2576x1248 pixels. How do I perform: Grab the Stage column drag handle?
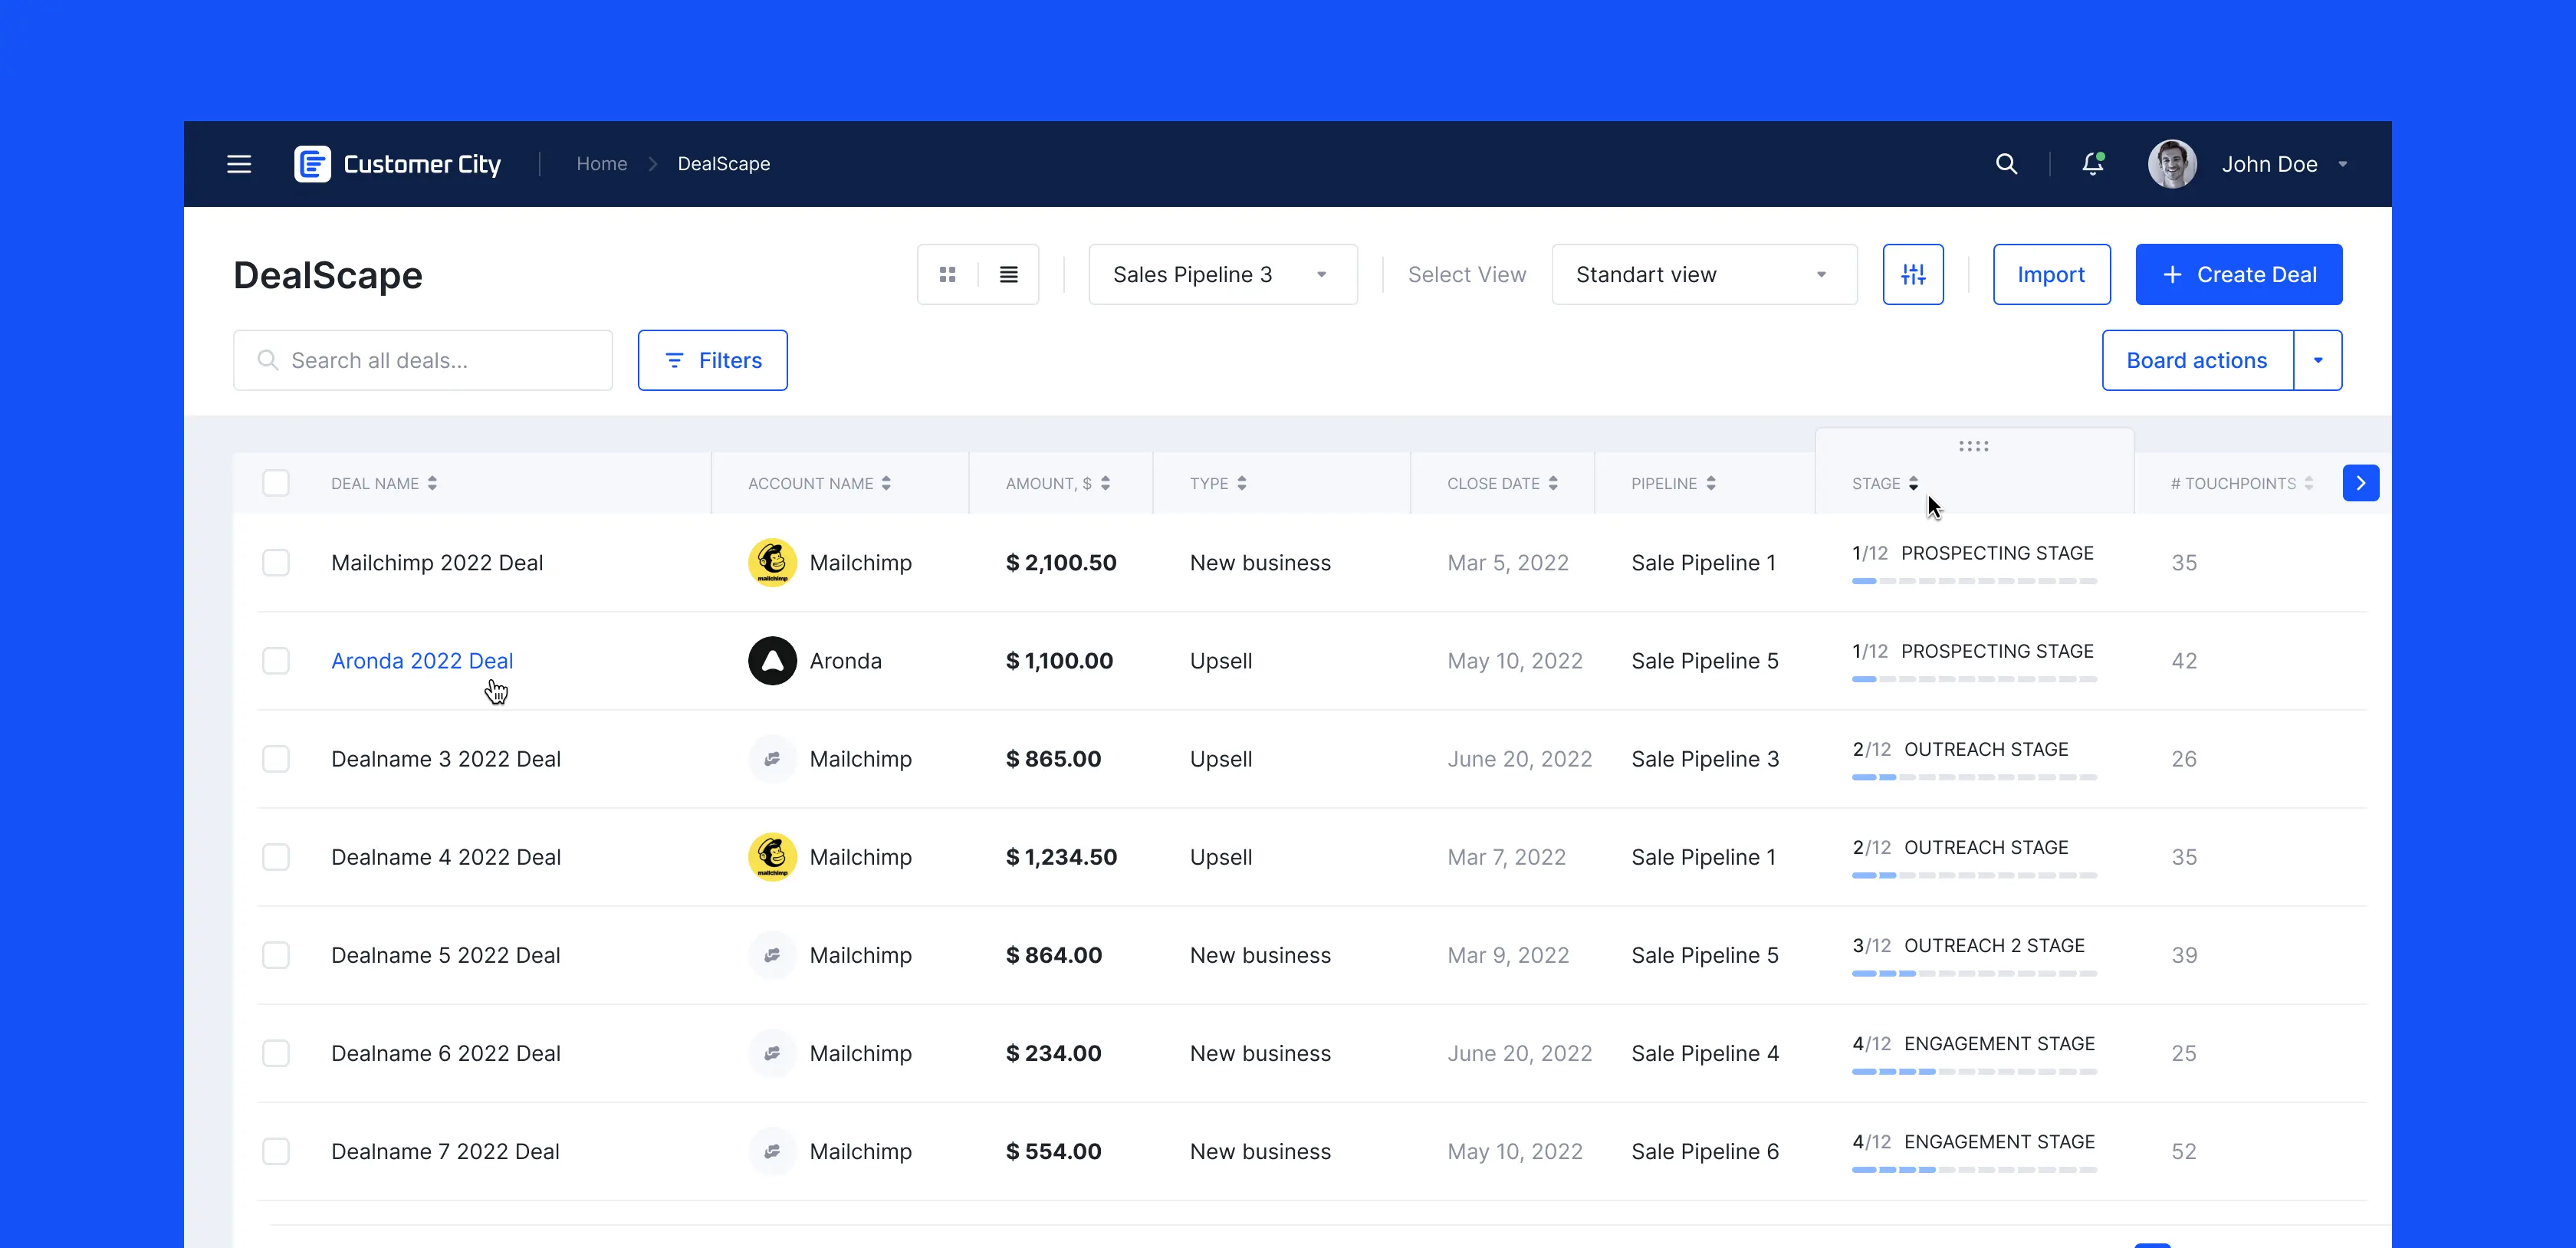coord(1973,446)
